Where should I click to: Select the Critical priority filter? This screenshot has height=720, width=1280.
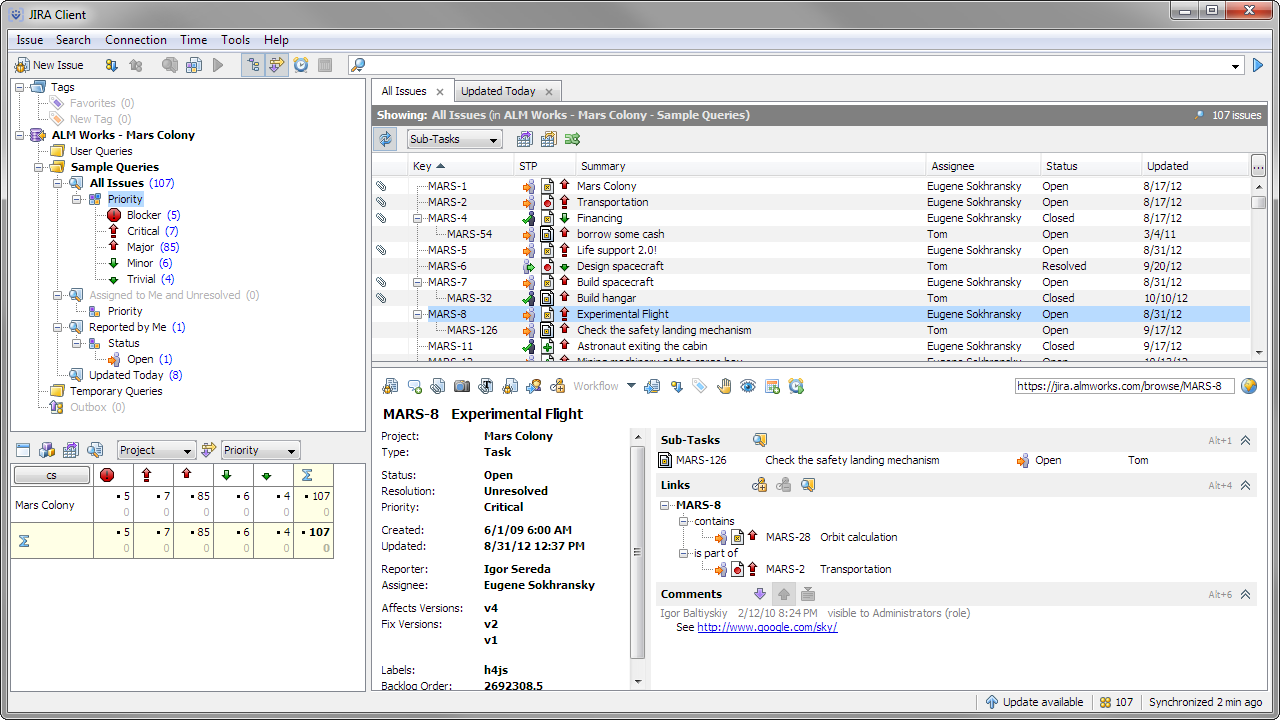point(143,231)
